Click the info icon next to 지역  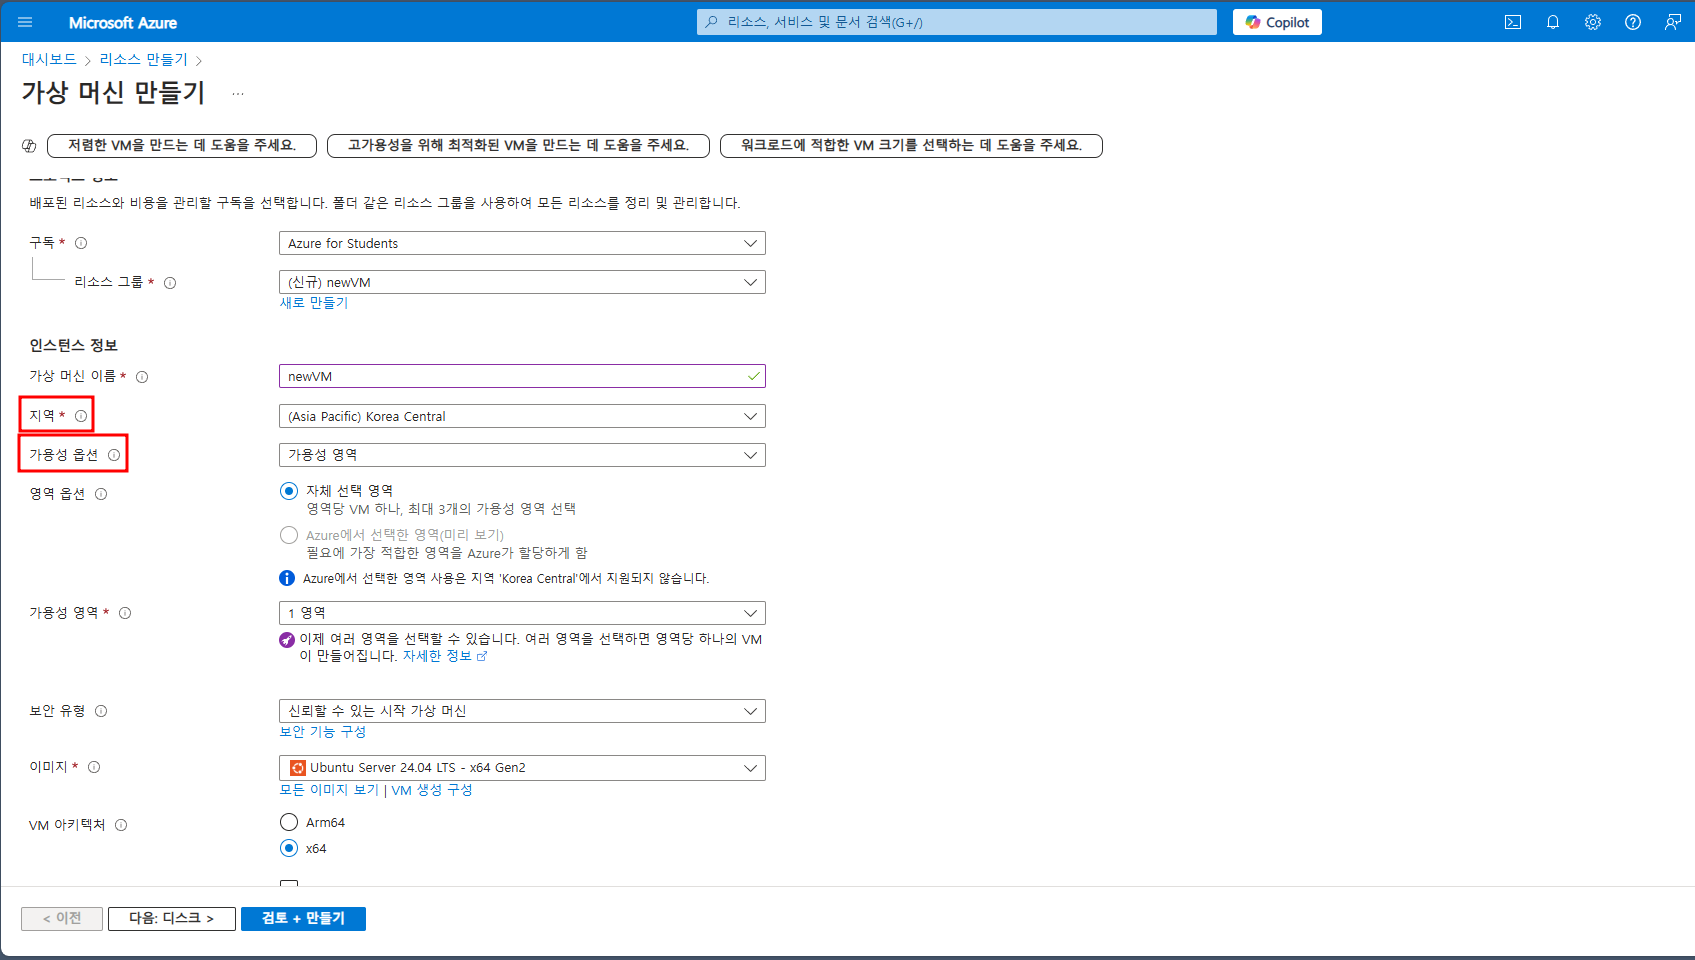click(x=81, y=416)
